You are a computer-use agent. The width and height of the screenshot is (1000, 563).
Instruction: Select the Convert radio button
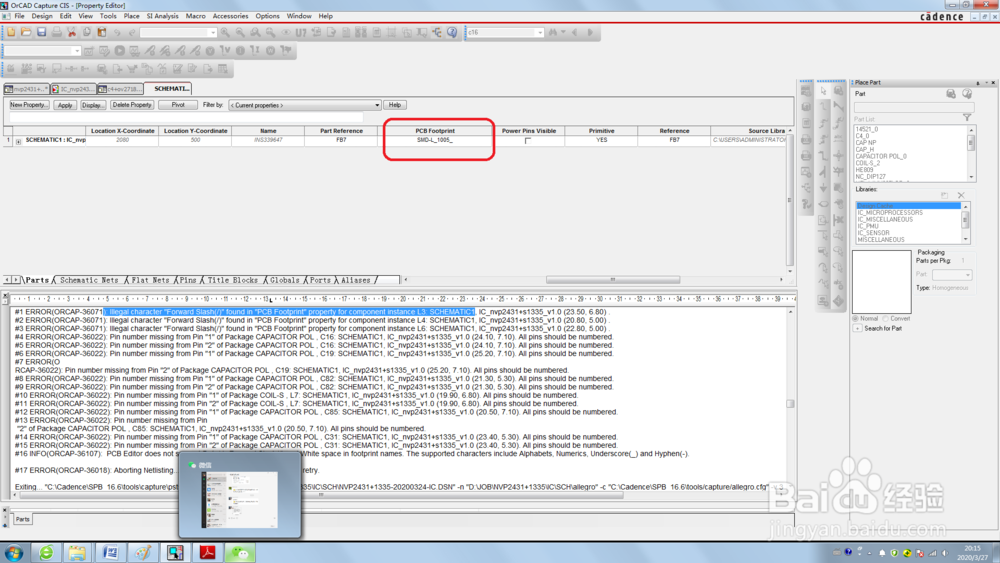coord(886,318)
